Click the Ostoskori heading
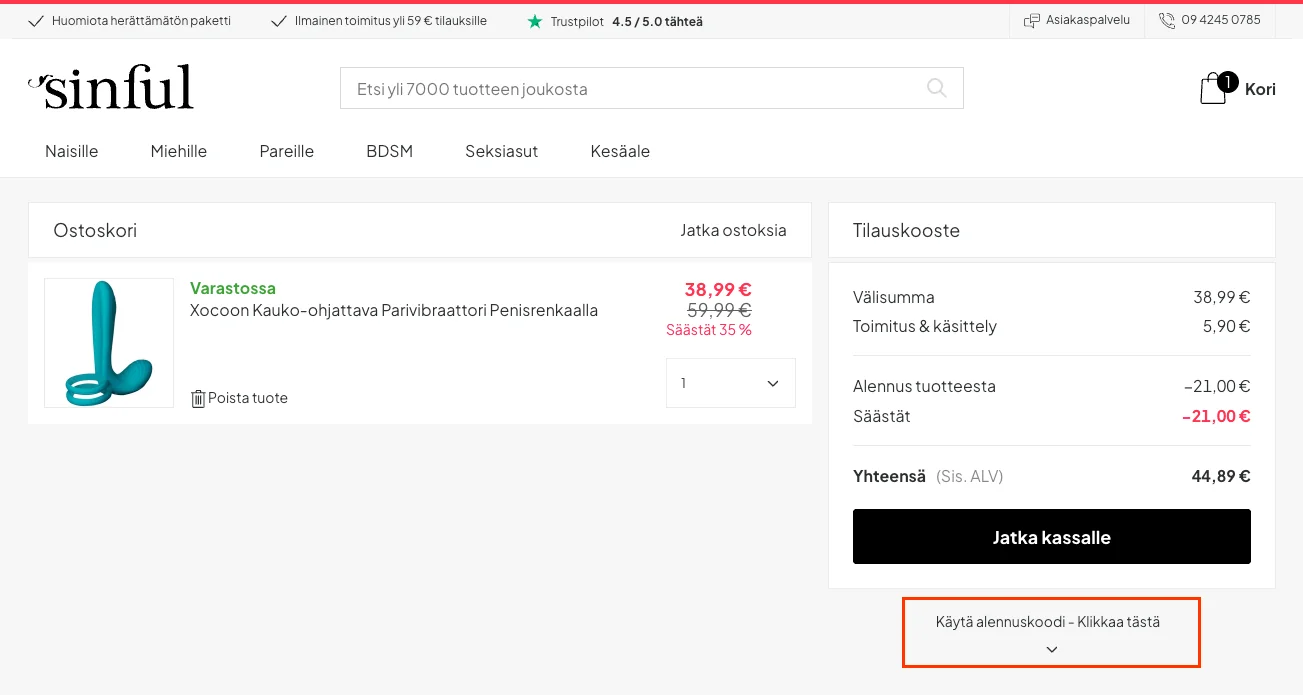 [95, 230]
